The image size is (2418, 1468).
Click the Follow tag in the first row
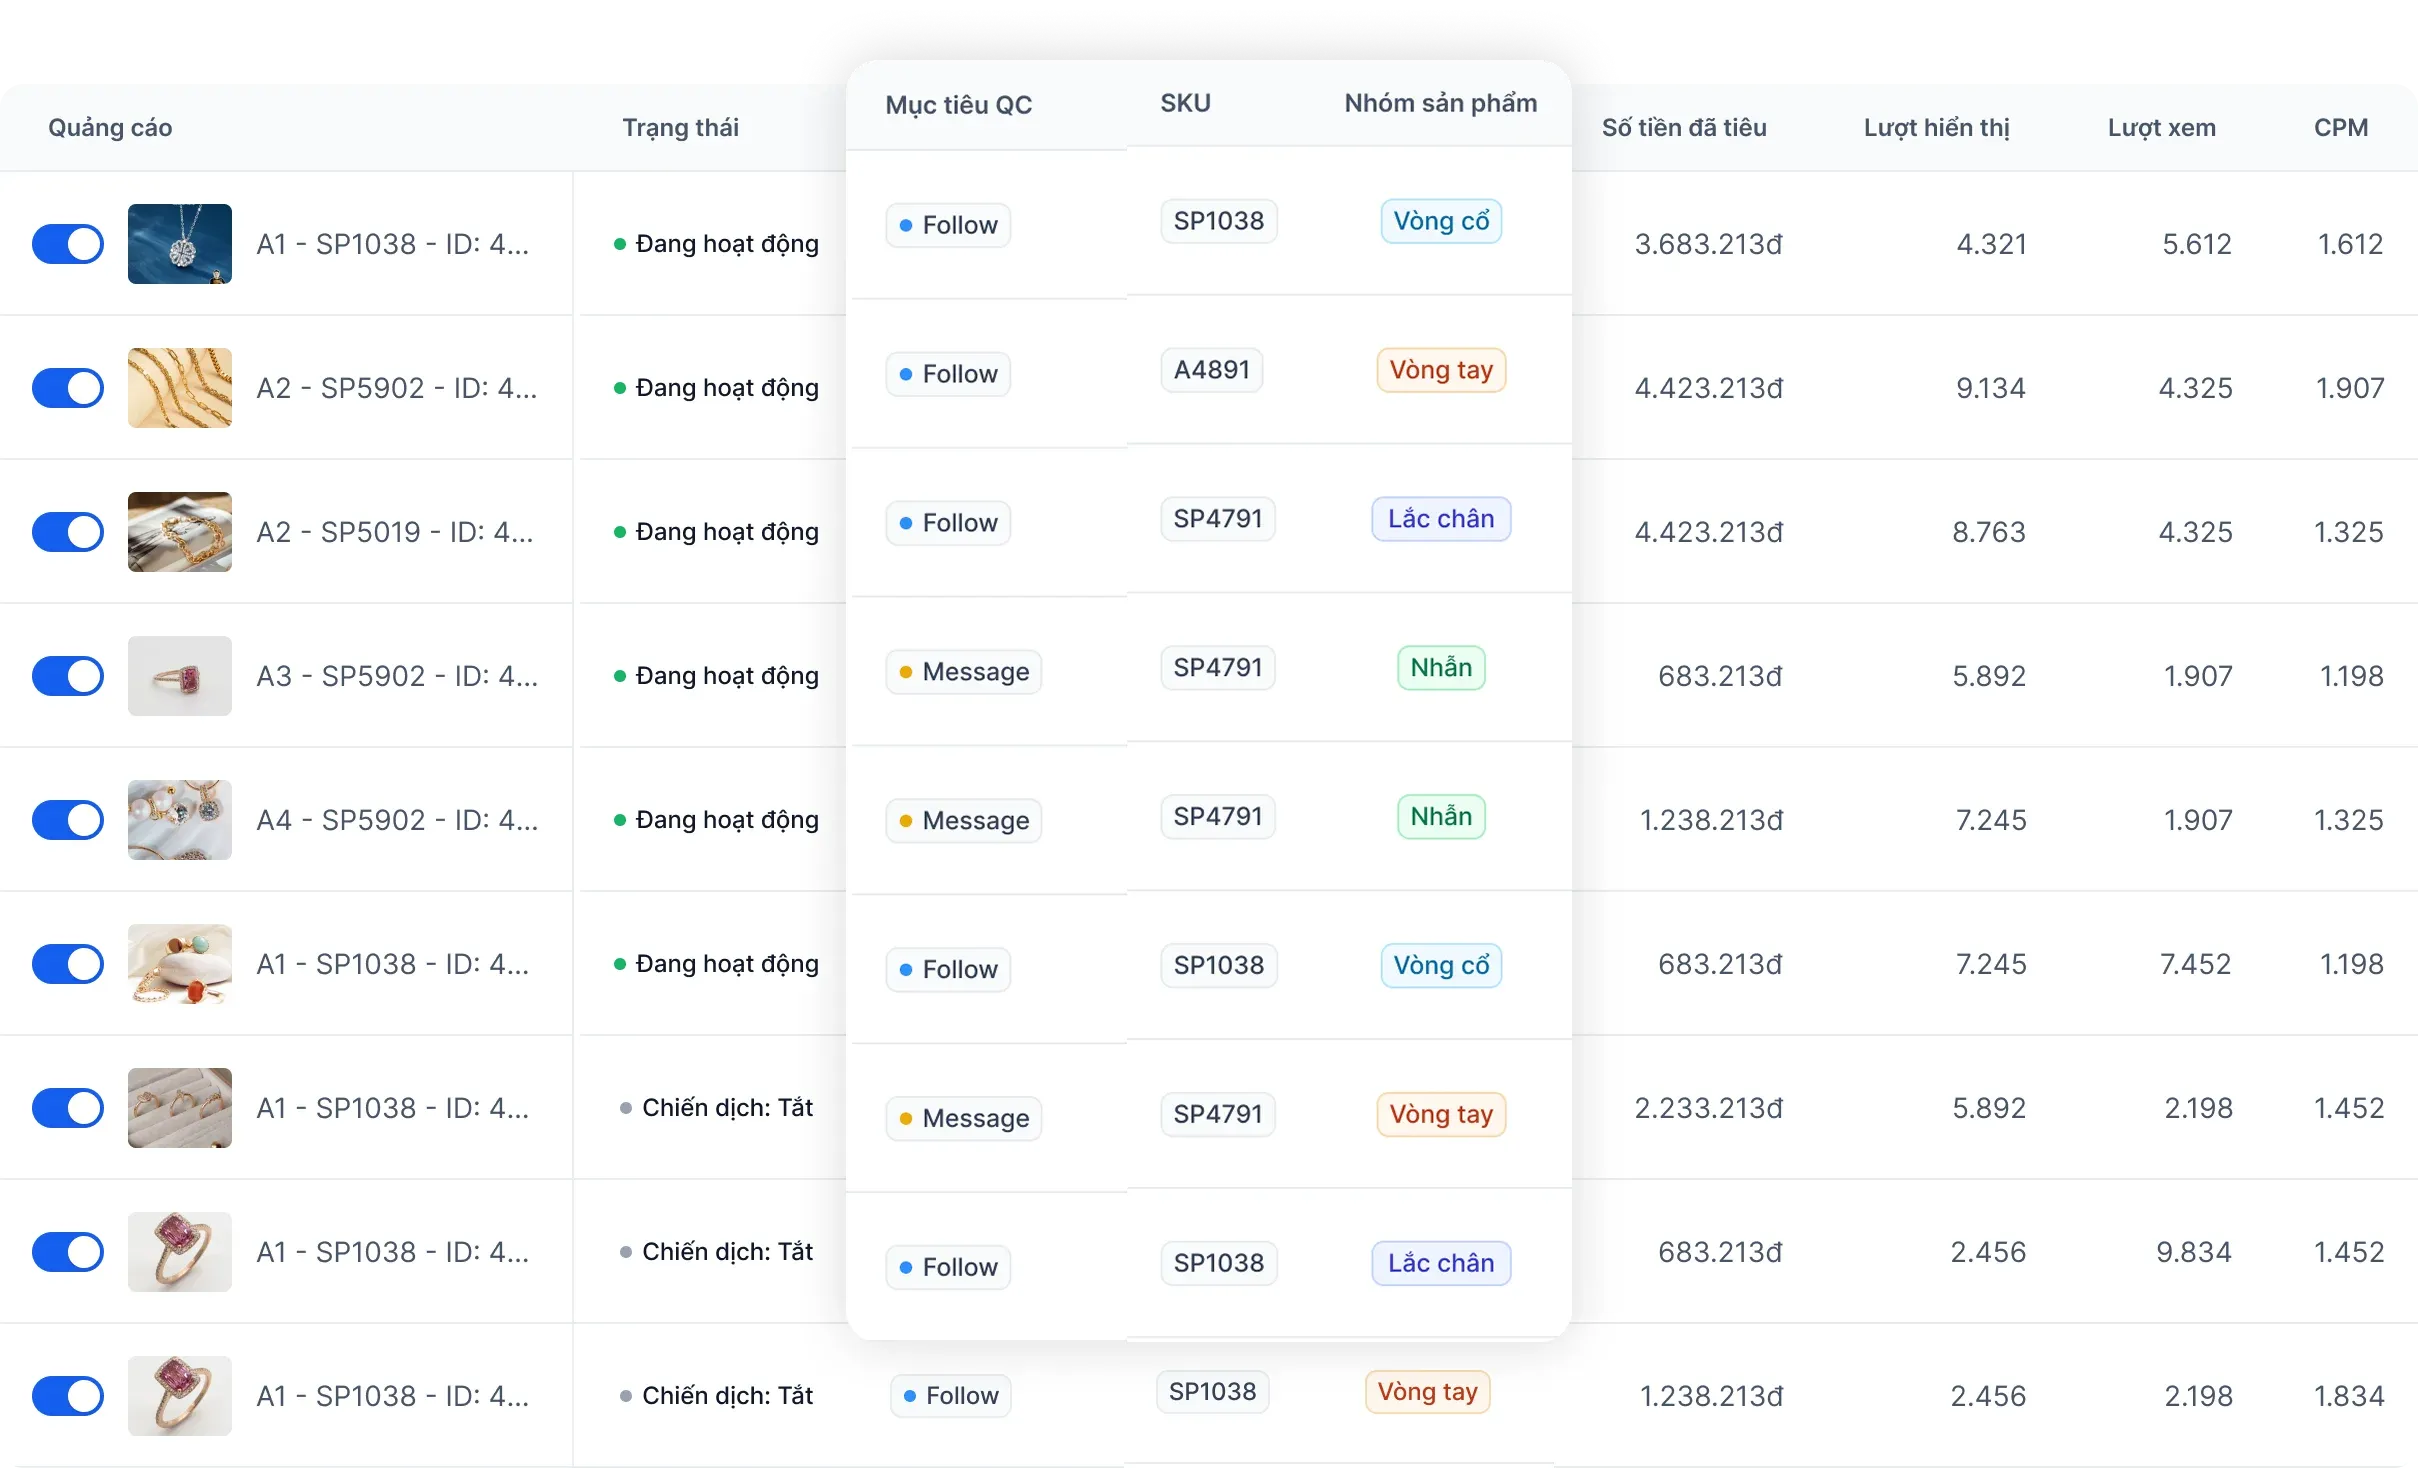(x=948, y=225)
